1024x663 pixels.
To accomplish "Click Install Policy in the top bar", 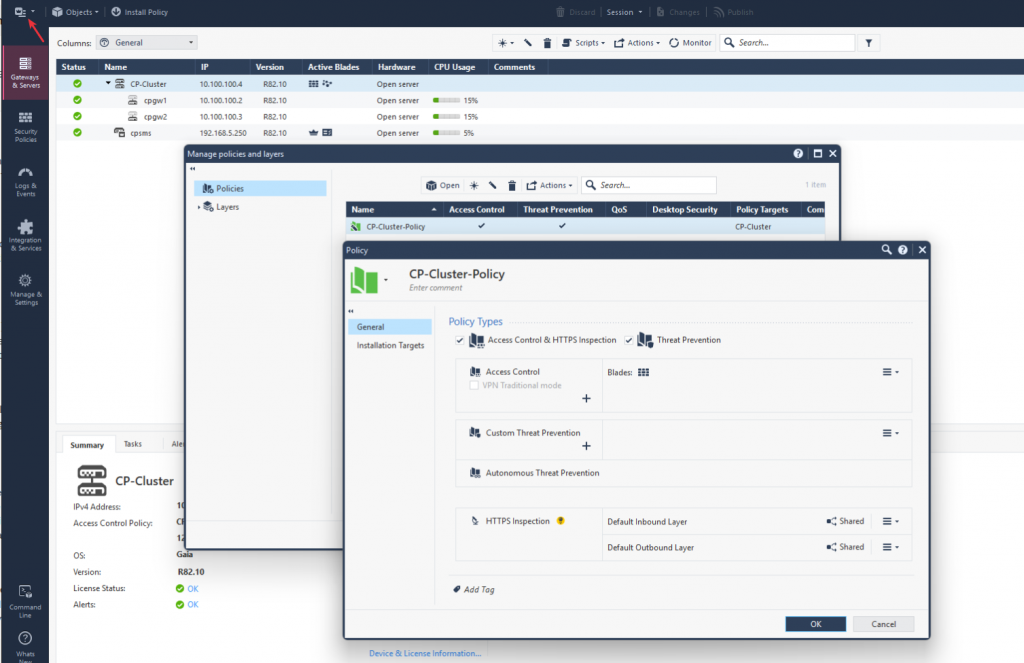I will pyautogui.click(x=139, y=12).
